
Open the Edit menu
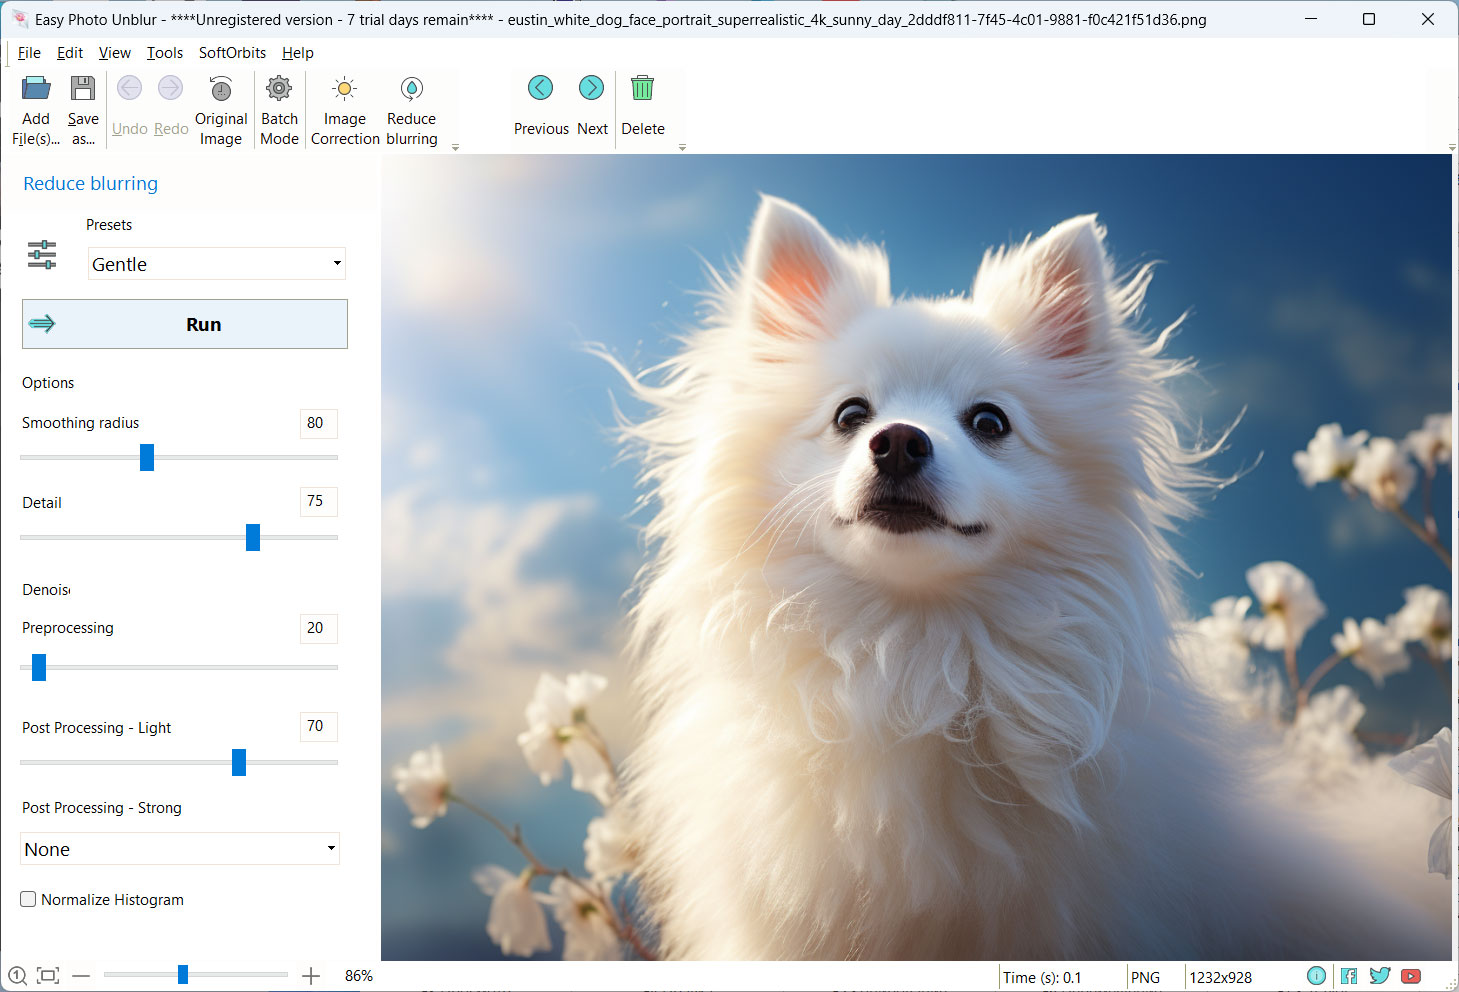(70, 53)
